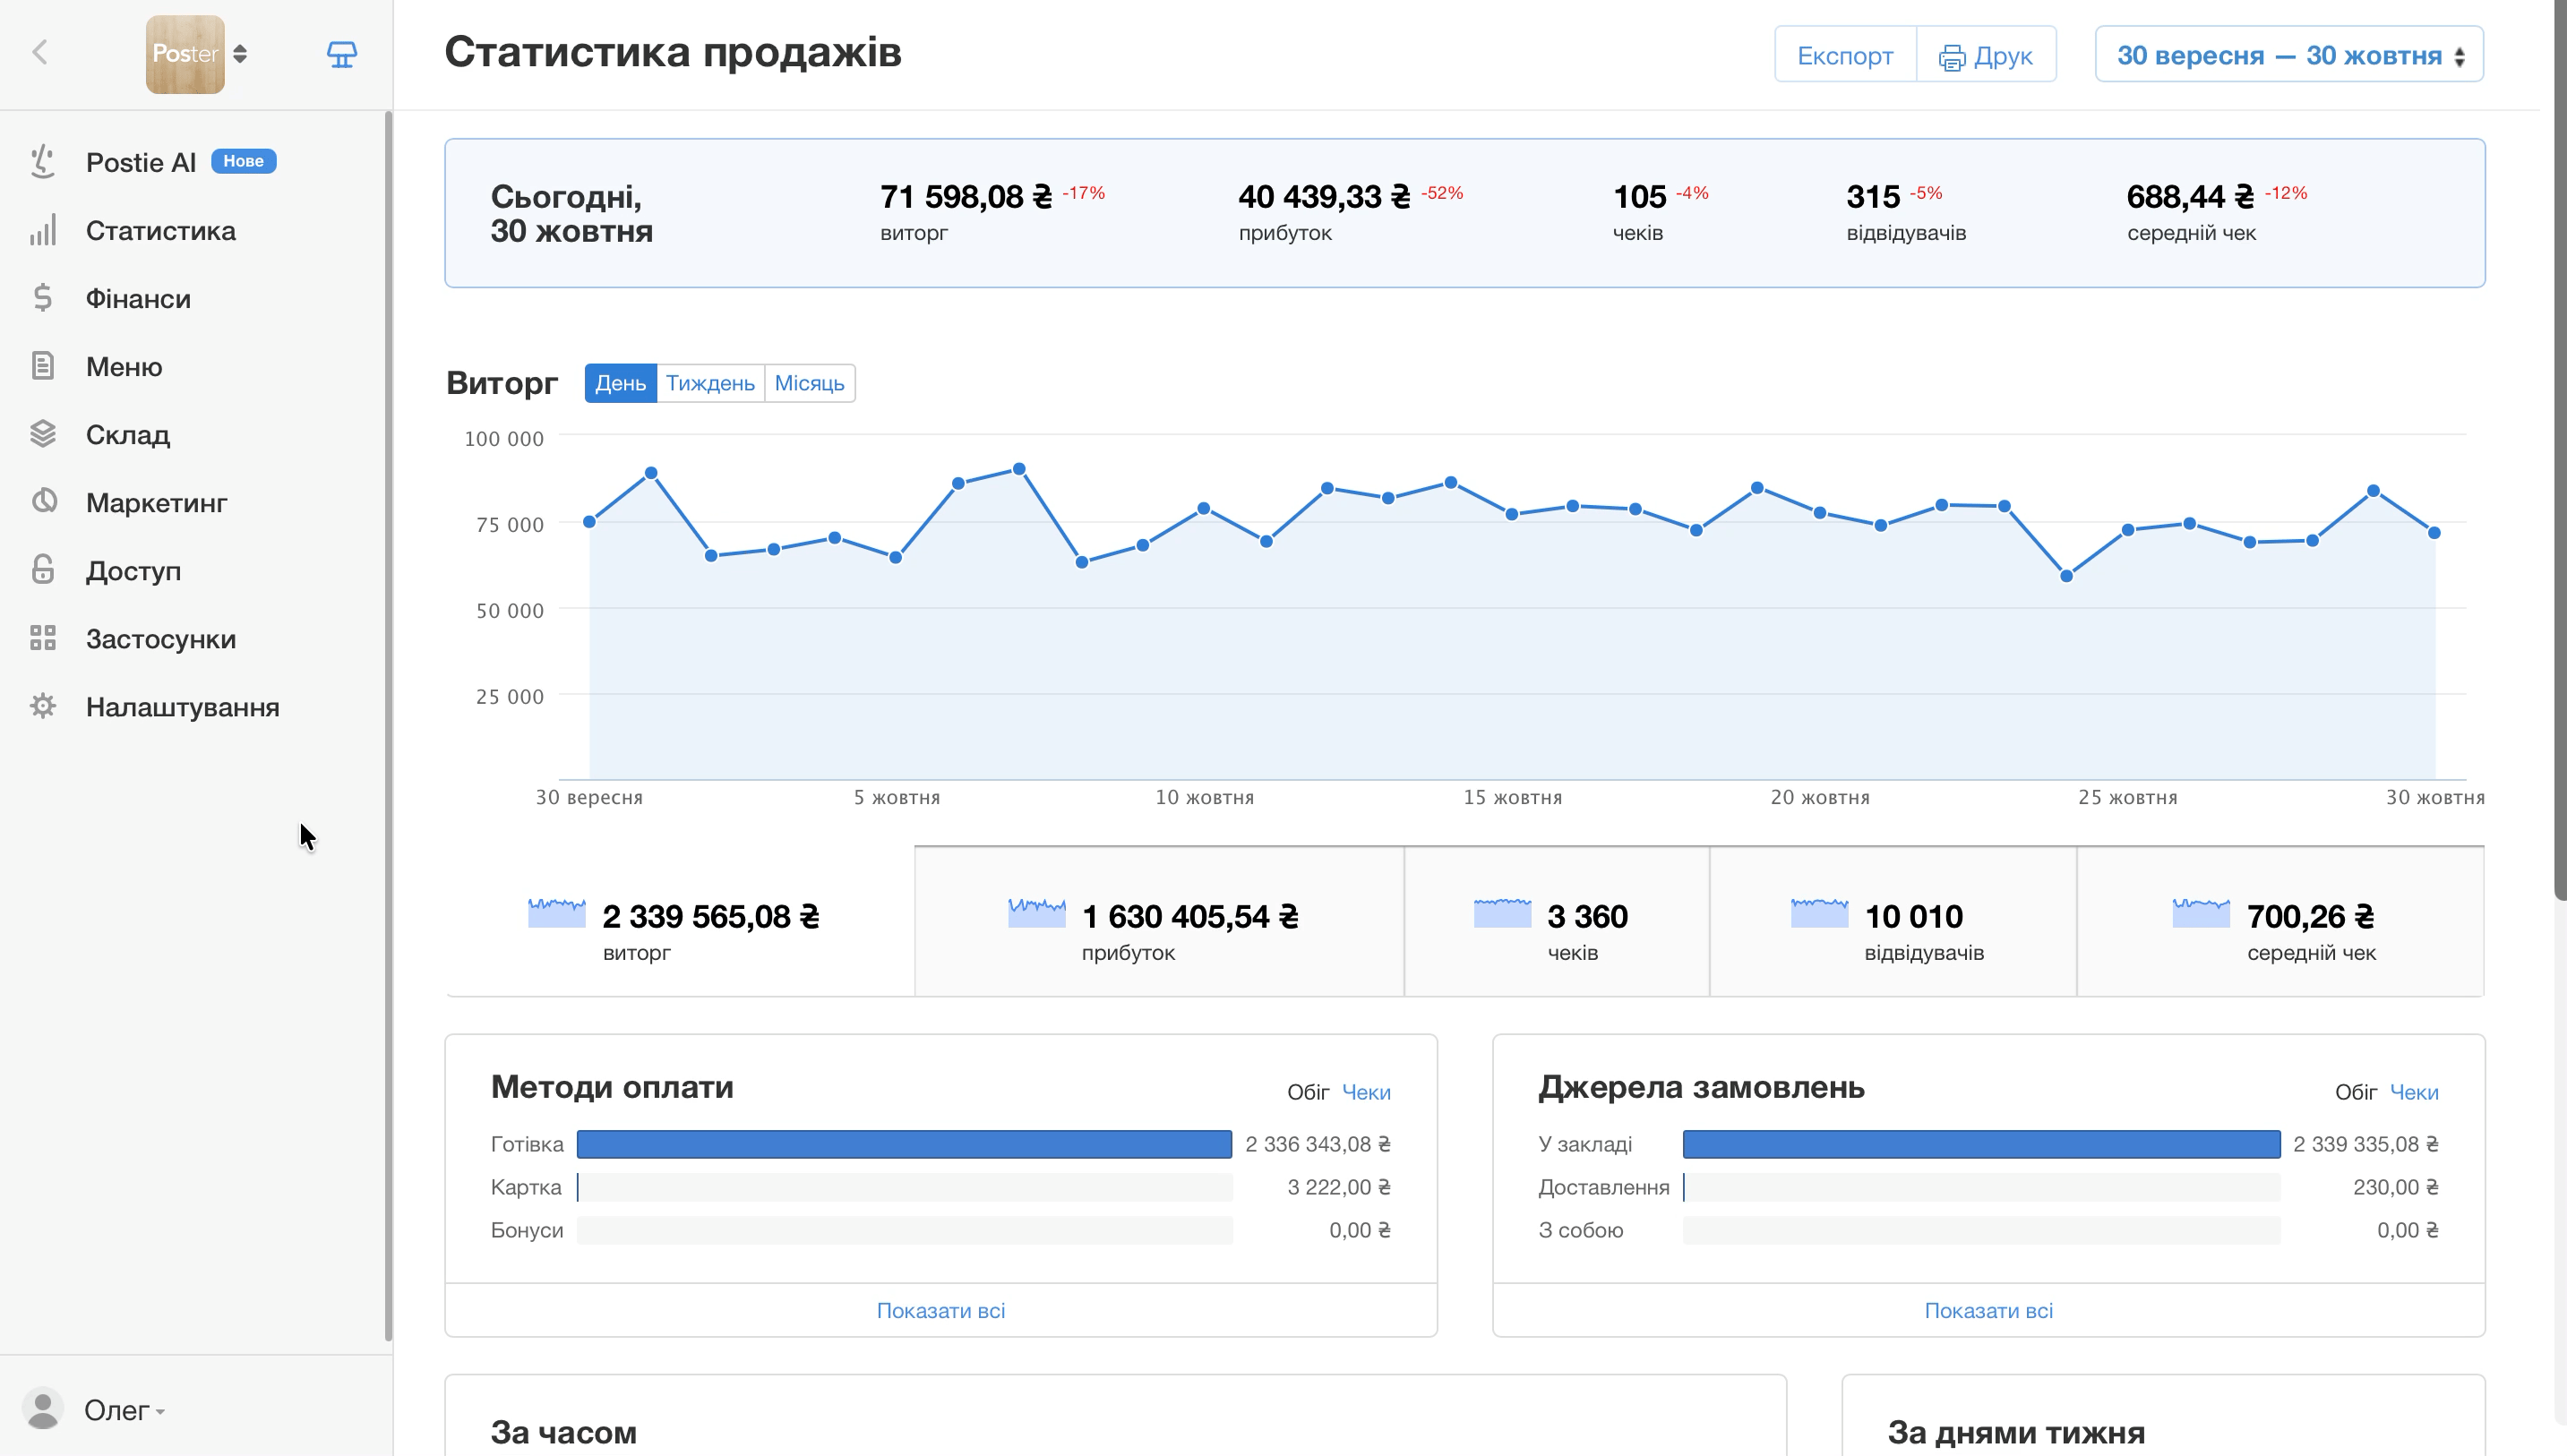
Task: Click the rightmost 30 жовтня data point on chart
Action: (2434, 533)
